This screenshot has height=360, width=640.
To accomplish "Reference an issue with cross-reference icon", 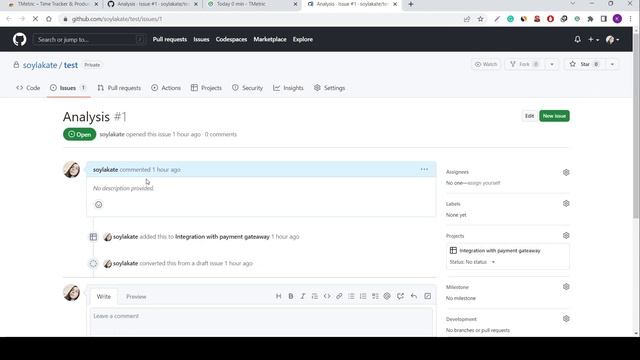I will point(400,296).
